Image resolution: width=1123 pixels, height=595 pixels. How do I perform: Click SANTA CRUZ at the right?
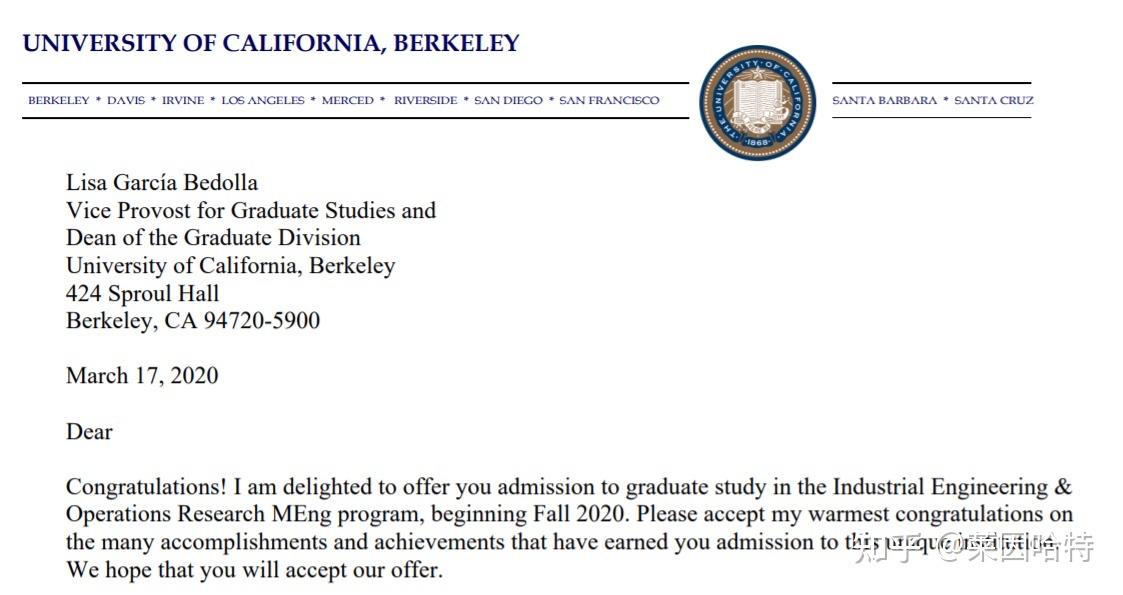[994, 101]
